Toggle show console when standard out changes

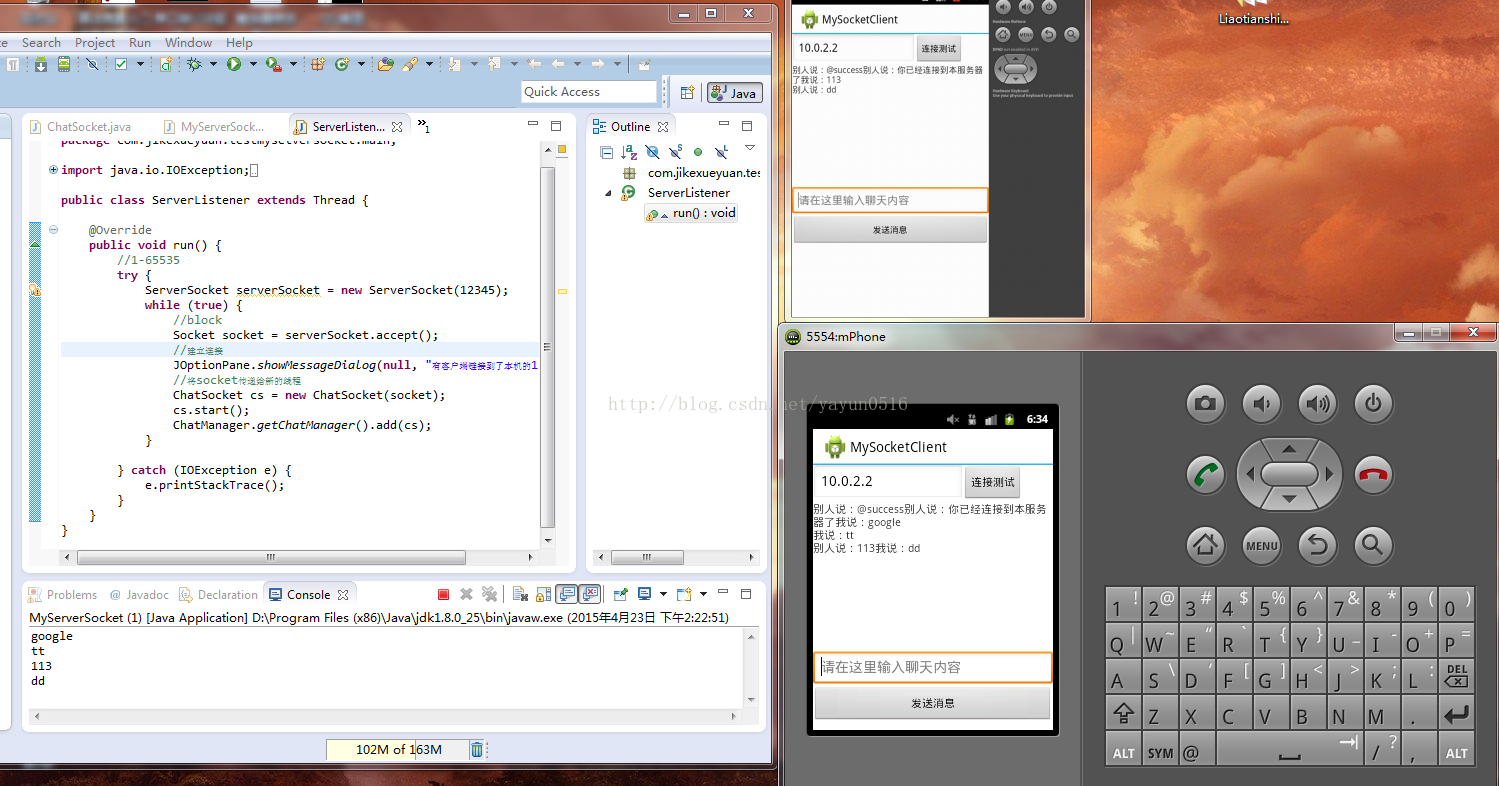click(566, 594)
